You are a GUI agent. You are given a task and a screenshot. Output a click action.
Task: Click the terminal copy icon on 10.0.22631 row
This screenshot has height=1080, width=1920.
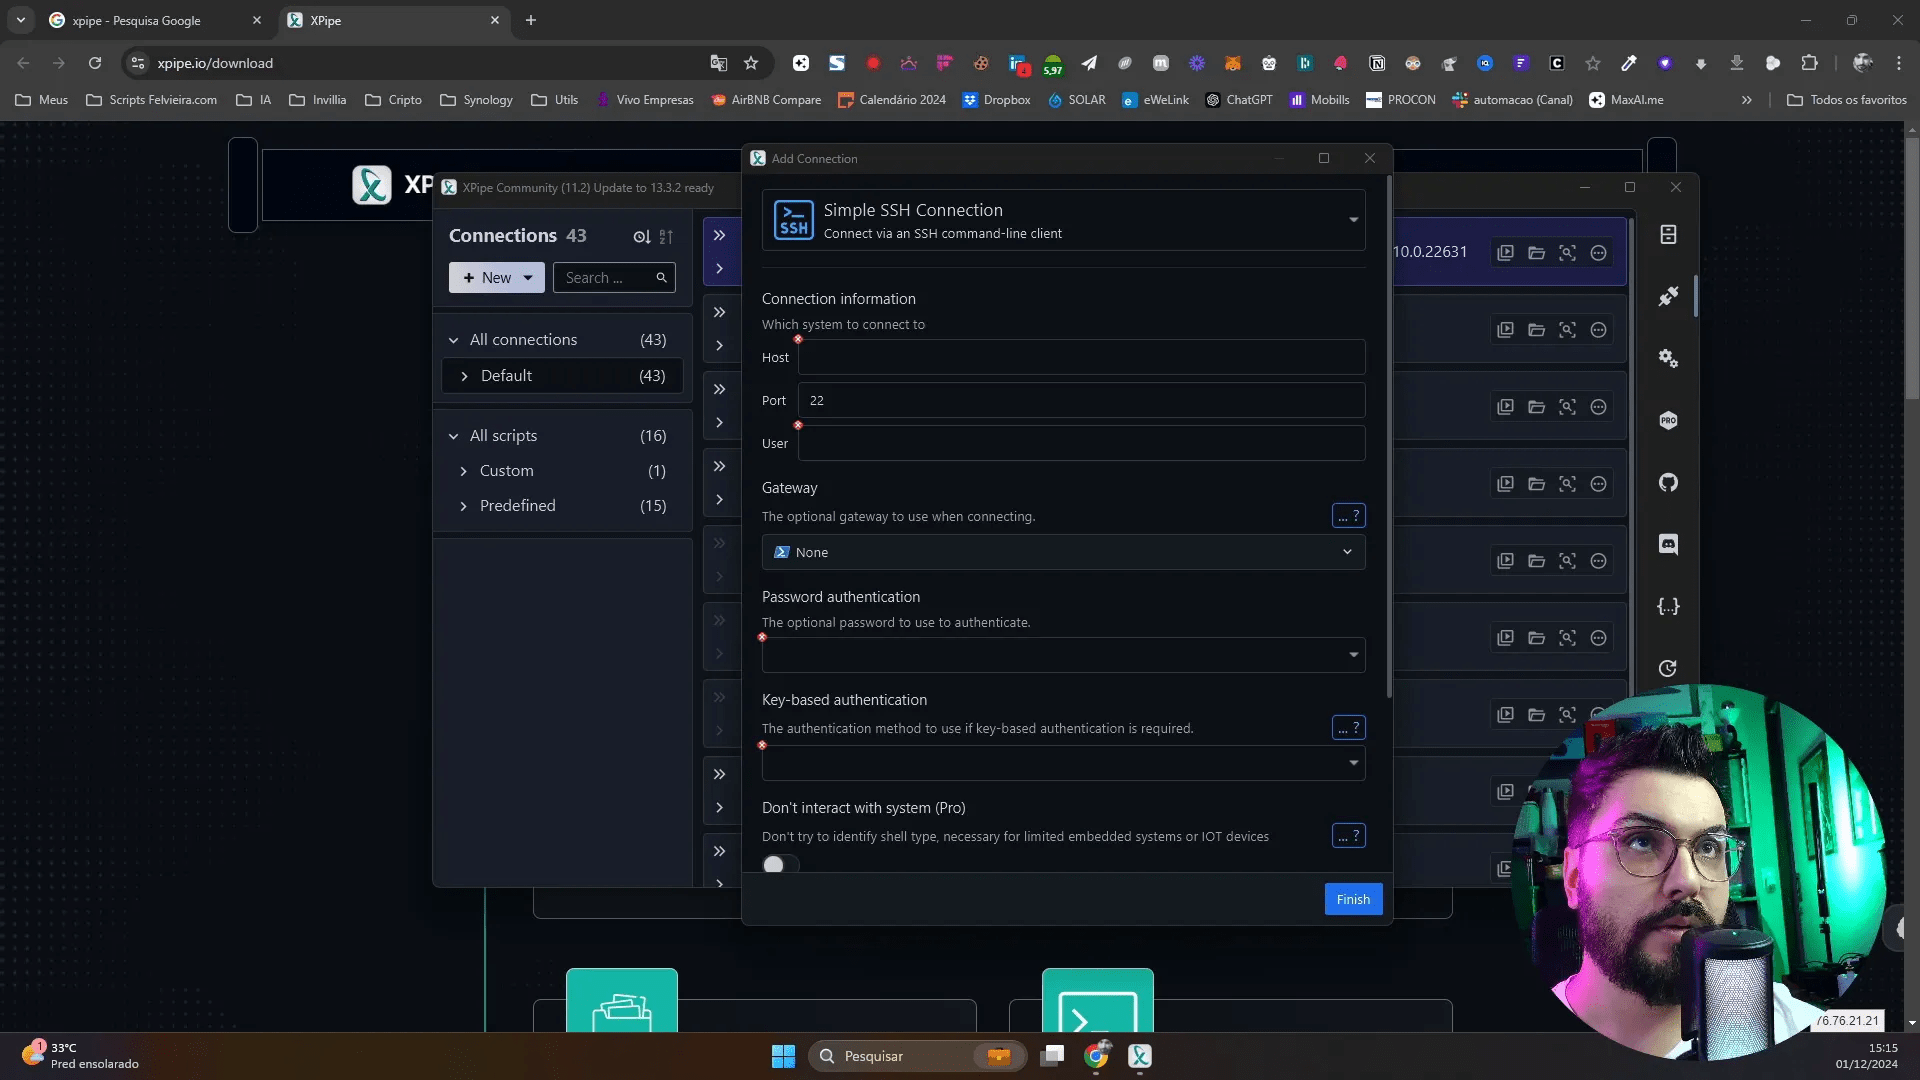pos(1506,253)
